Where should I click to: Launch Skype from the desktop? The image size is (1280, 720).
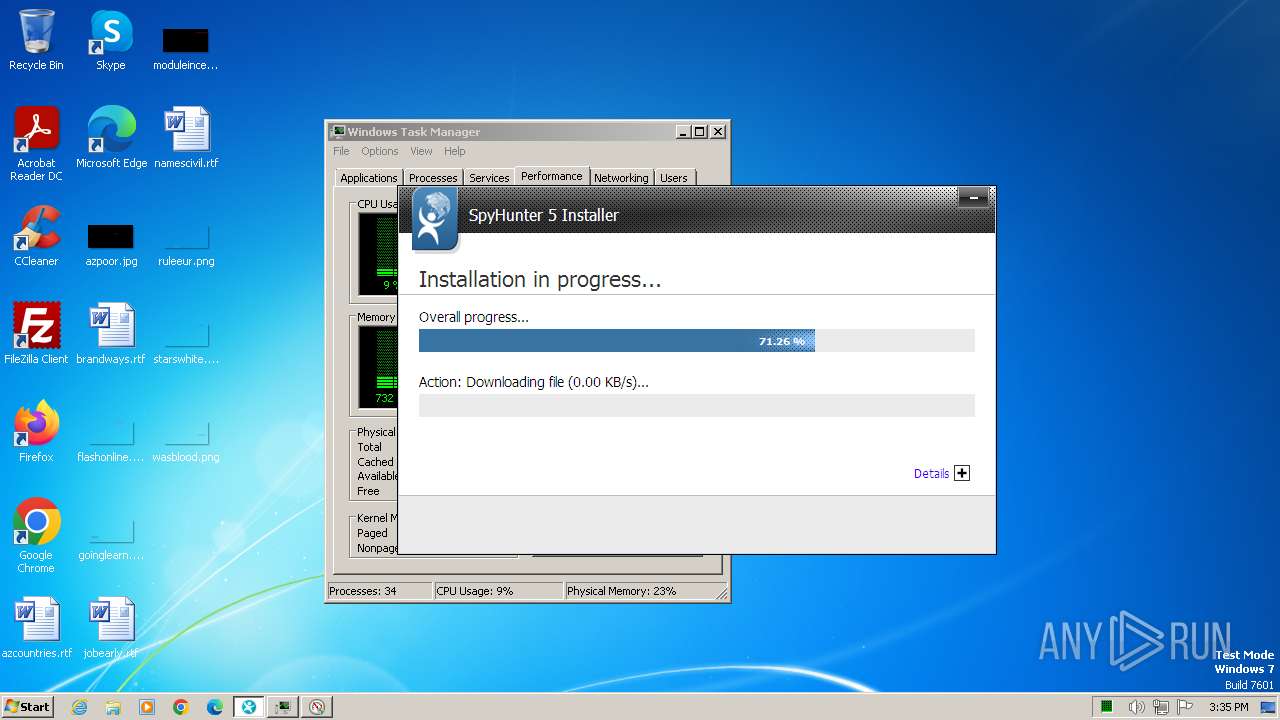[x=111, y=40]
